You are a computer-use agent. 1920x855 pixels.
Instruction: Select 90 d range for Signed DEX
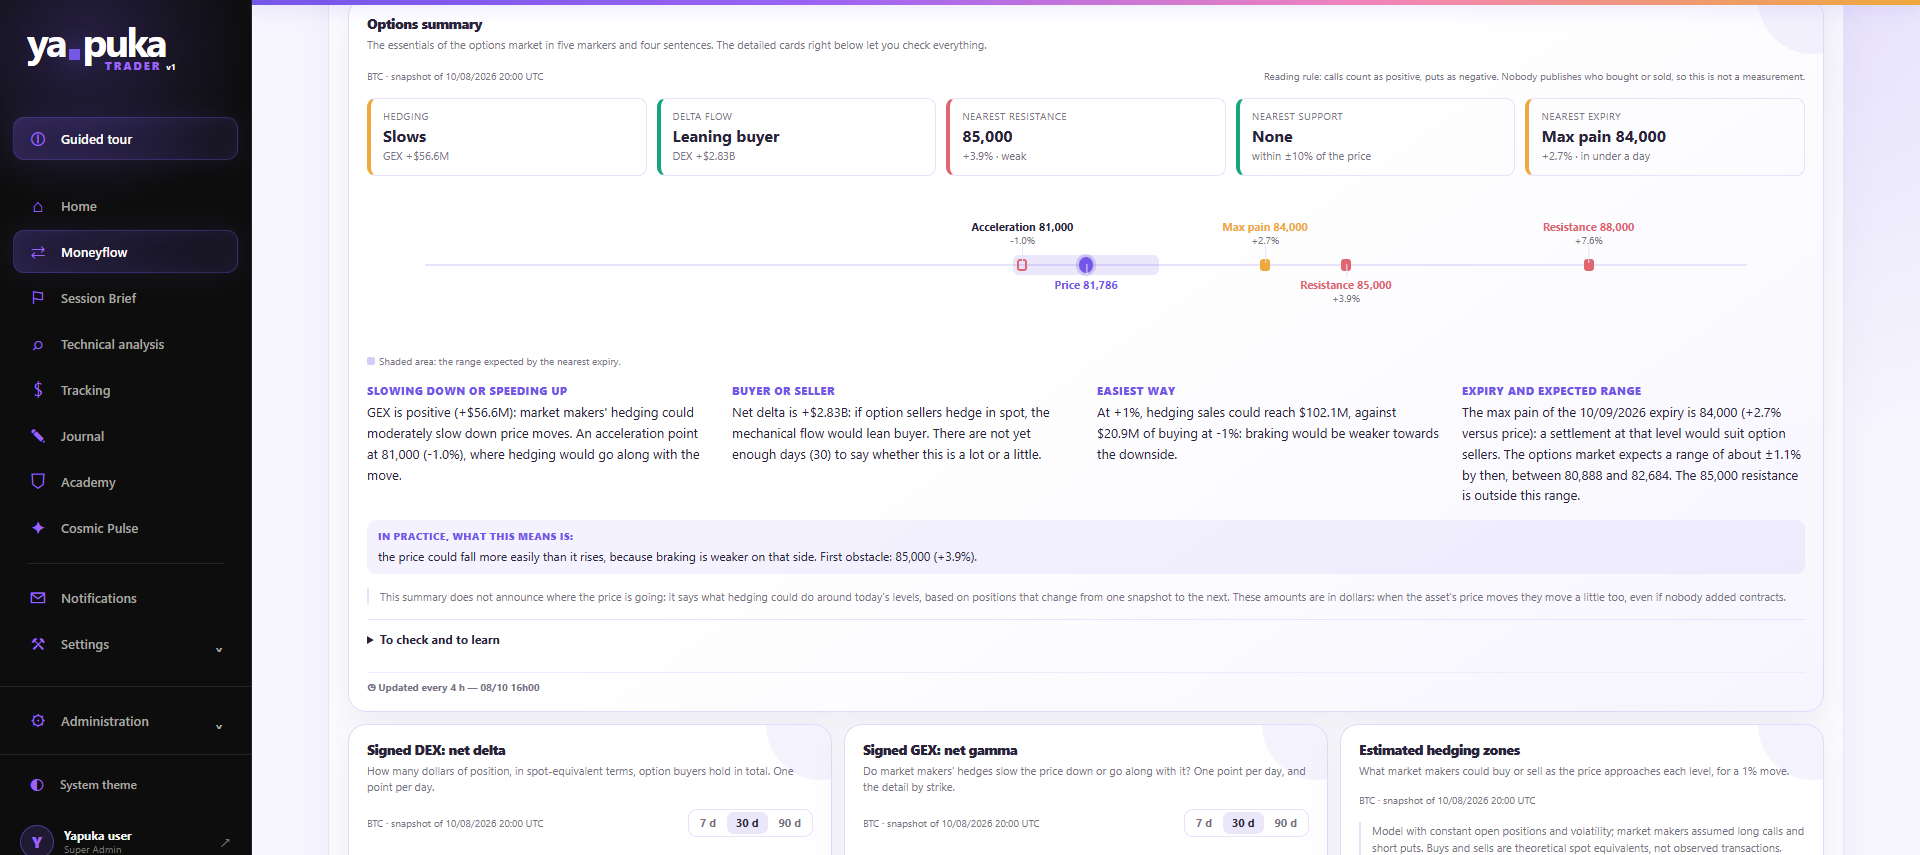coord(790,823)
